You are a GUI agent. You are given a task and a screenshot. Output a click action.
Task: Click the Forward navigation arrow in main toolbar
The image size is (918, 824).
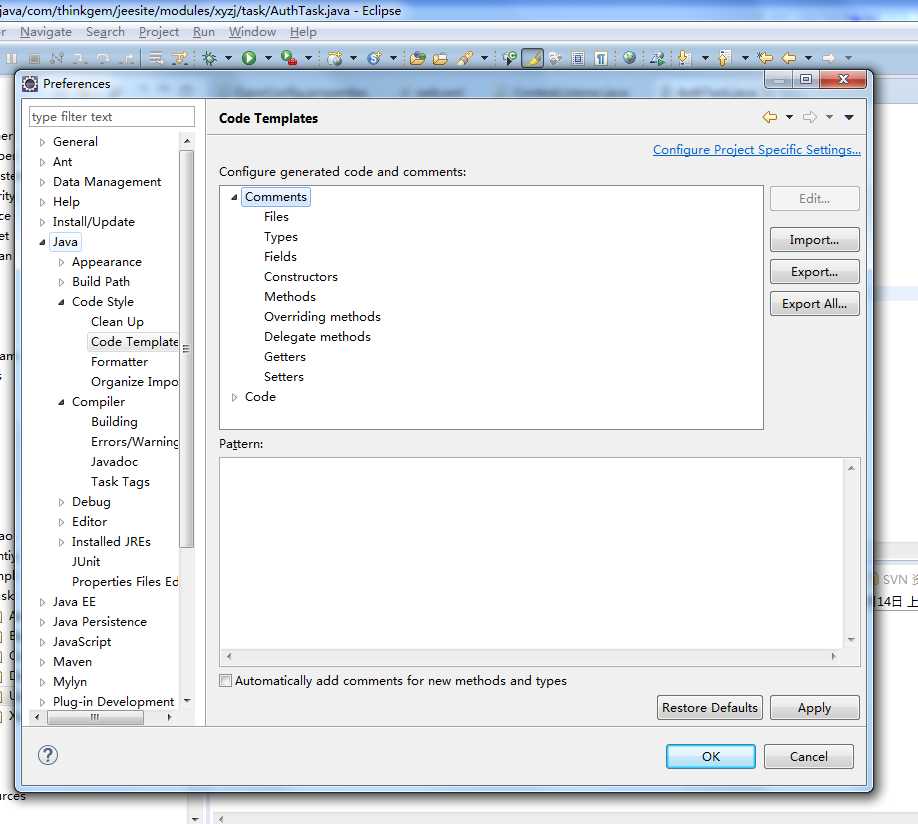coord(828,57)
